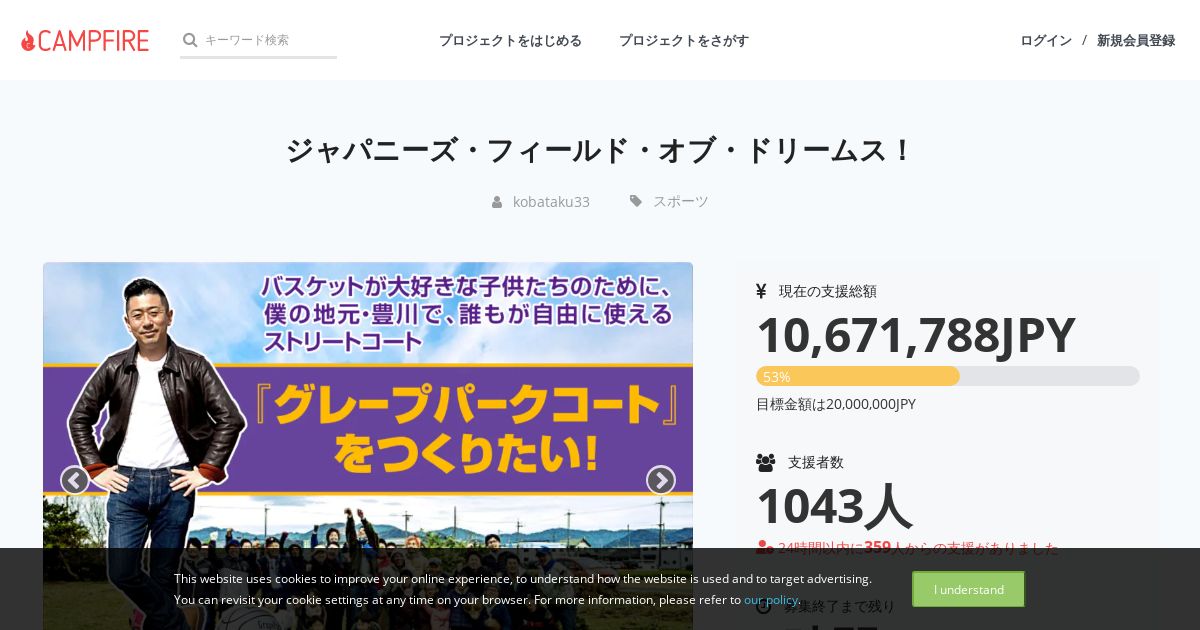Accept cookies with I understand button
The image size is (1200, 630).
(968, 589)
